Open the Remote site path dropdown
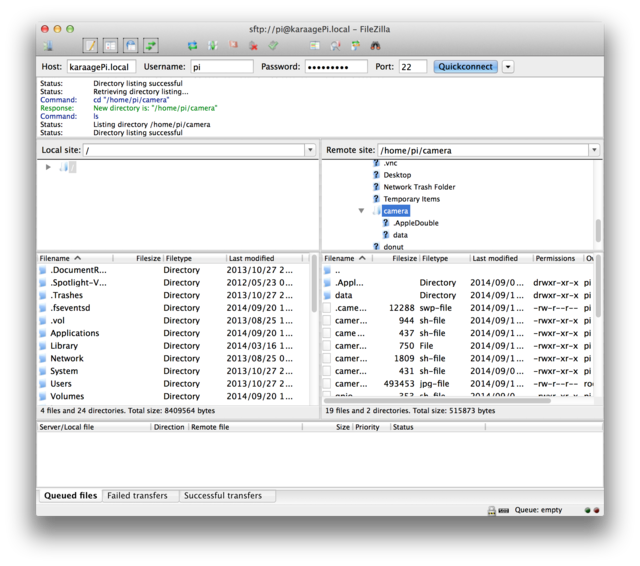The image size is (640, 566). tap(594, 150)
